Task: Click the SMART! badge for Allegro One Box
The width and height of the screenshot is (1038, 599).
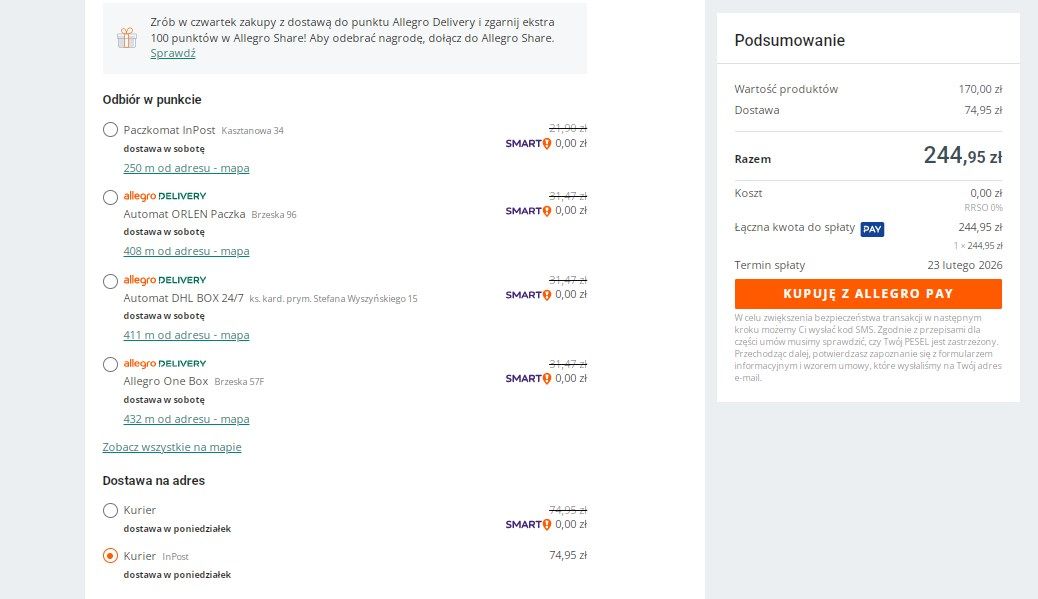Action: coord(528,379)
